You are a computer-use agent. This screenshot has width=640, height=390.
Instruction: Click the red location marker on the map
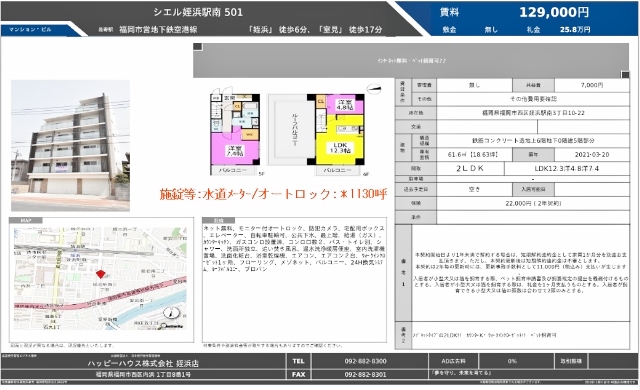(x=100, y=274)
